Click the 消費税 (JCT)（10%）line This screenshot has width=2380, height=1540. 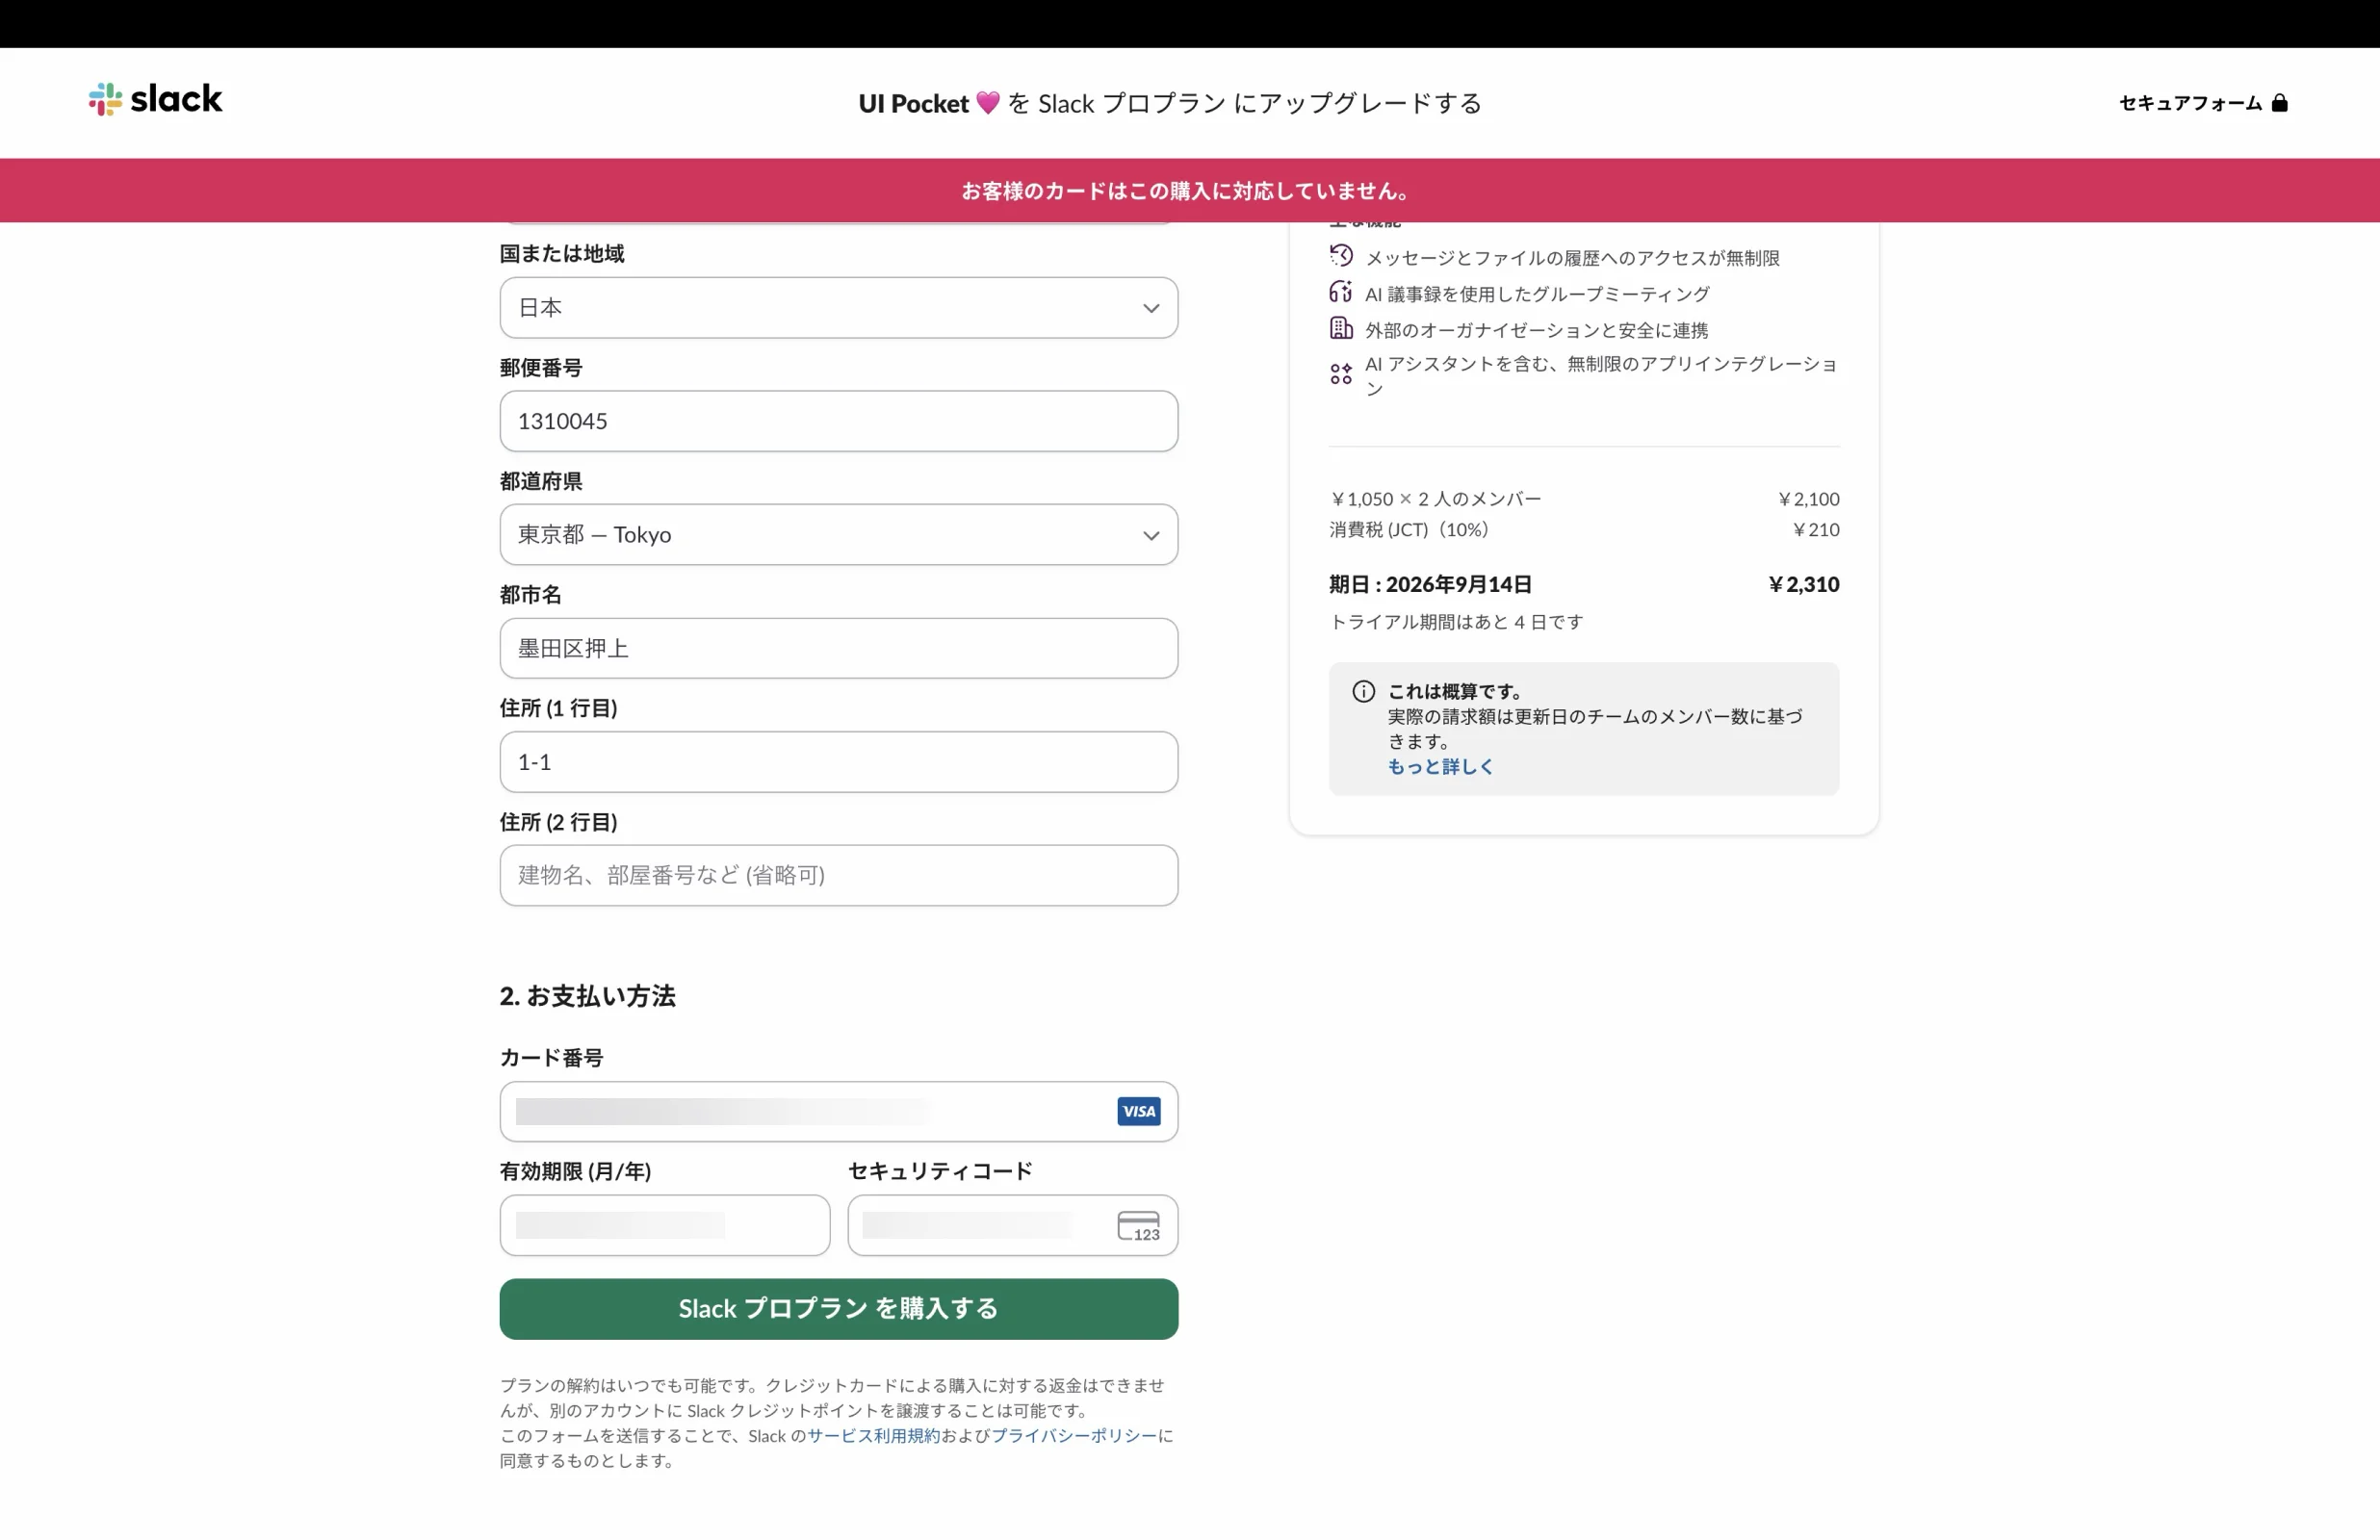pyautogui.click(x=1409, y=530)
